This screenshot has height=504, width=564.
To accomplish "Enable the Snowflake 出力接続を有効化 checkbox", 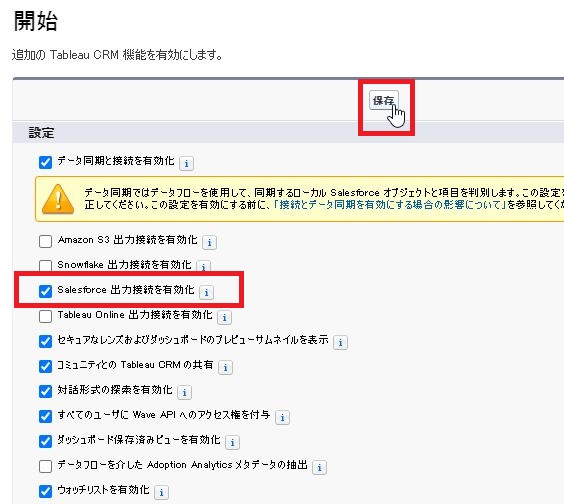I will [45, 265].
